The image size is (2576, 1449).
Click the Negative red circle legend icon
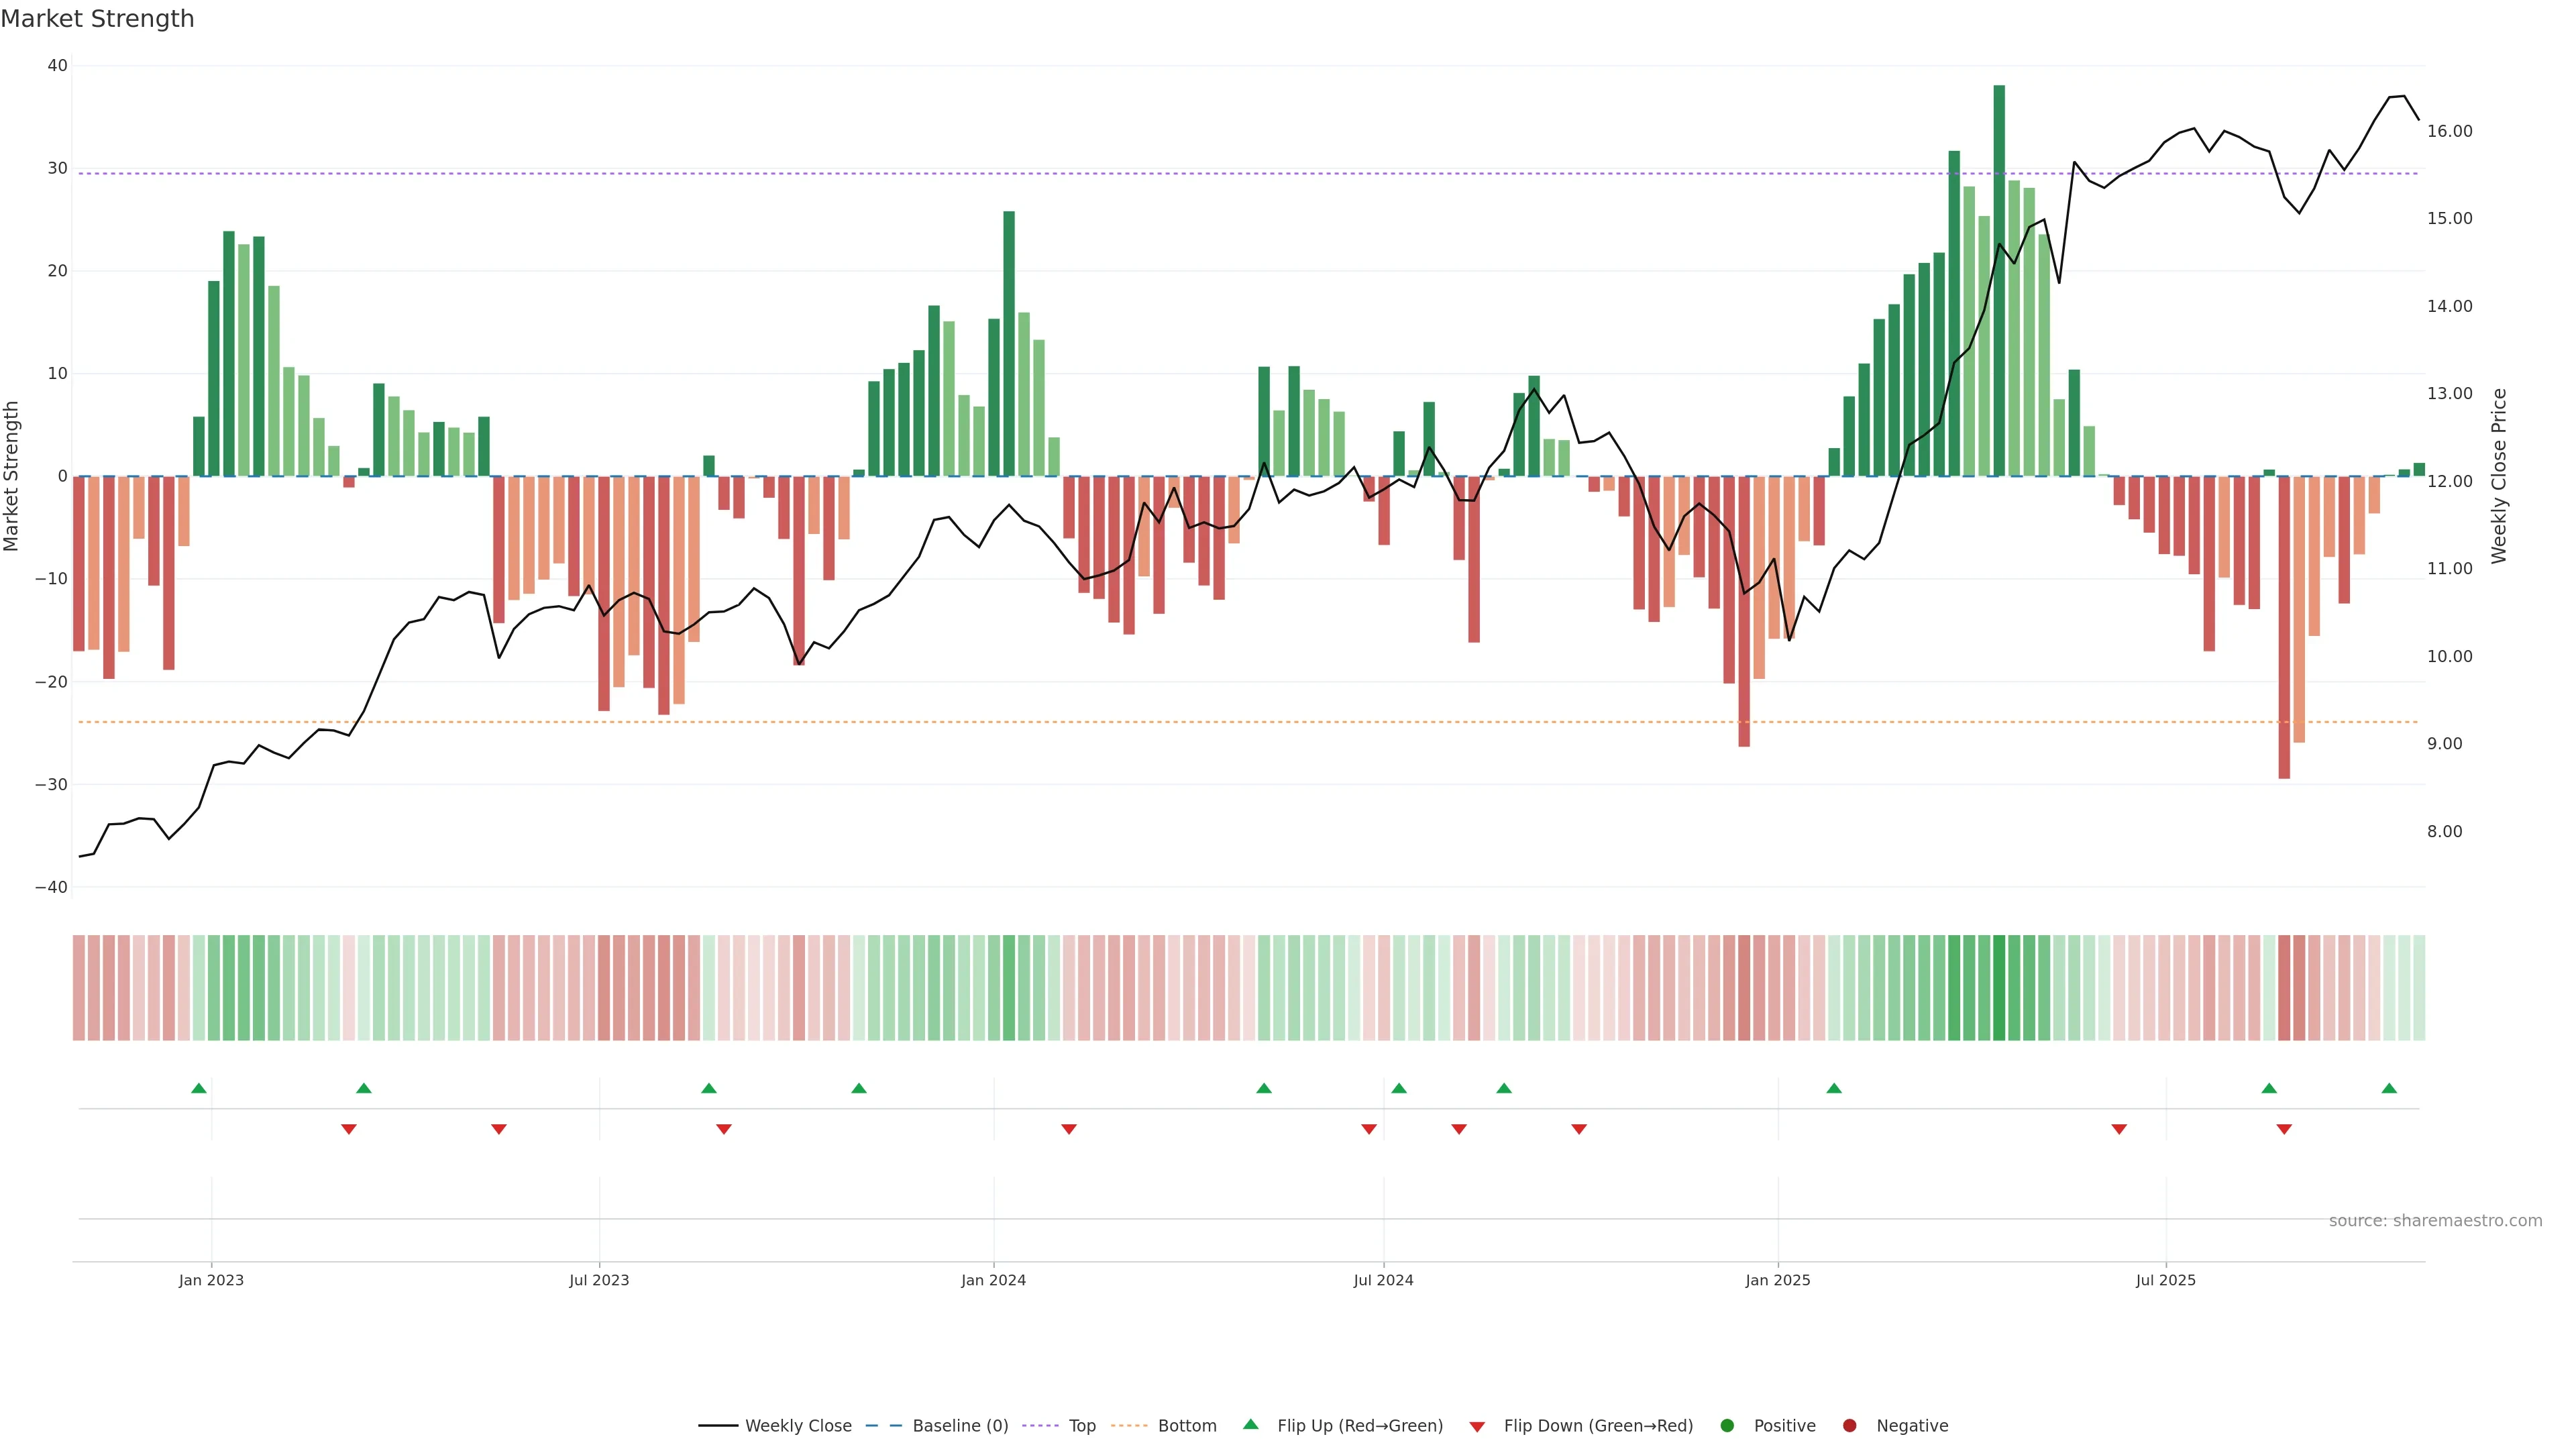click(1849, 1426)
